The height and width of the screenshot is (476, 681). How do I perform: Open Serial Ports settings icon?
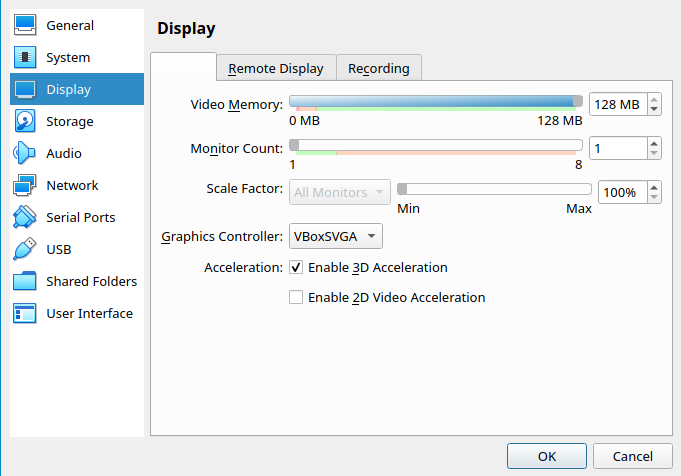click(26, 217)
